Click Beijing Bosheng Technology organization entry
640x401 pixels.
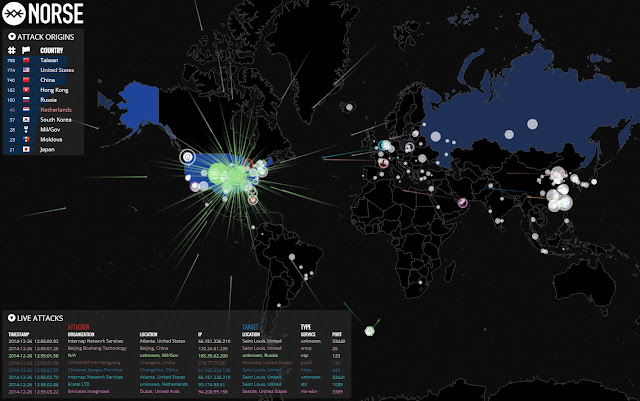click(97, 348)
